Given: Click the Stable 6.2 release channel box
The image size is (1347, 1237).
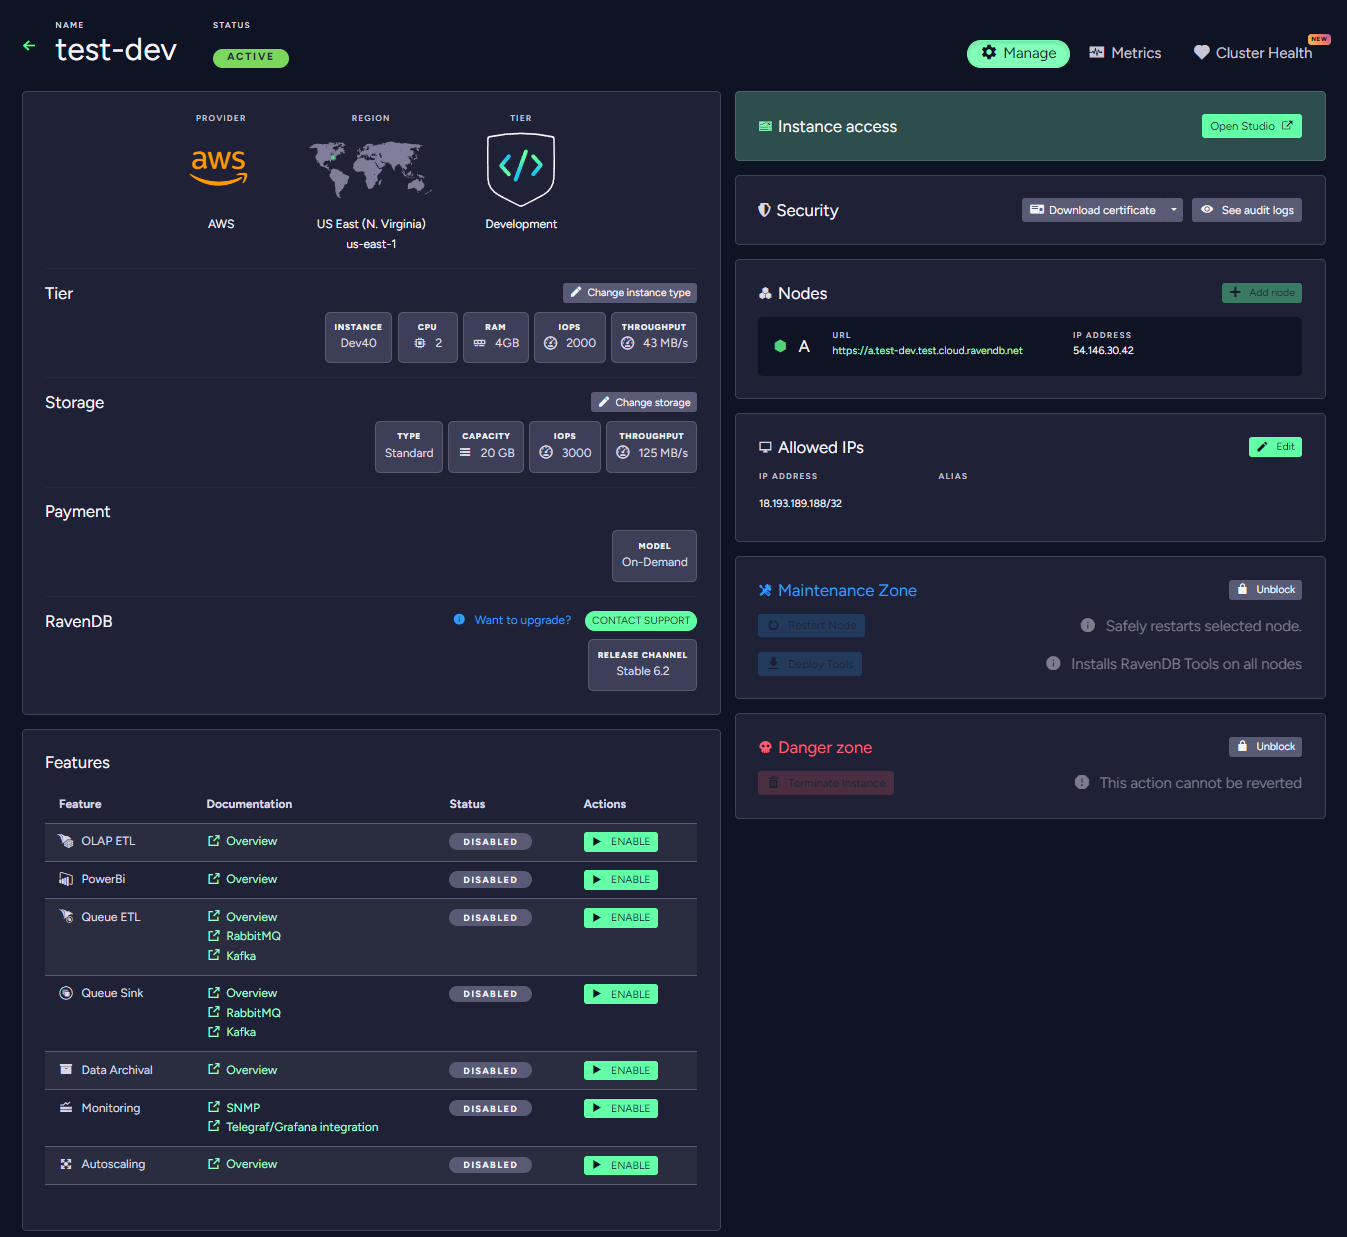Looking at the screenshot, I should (642, 665).
